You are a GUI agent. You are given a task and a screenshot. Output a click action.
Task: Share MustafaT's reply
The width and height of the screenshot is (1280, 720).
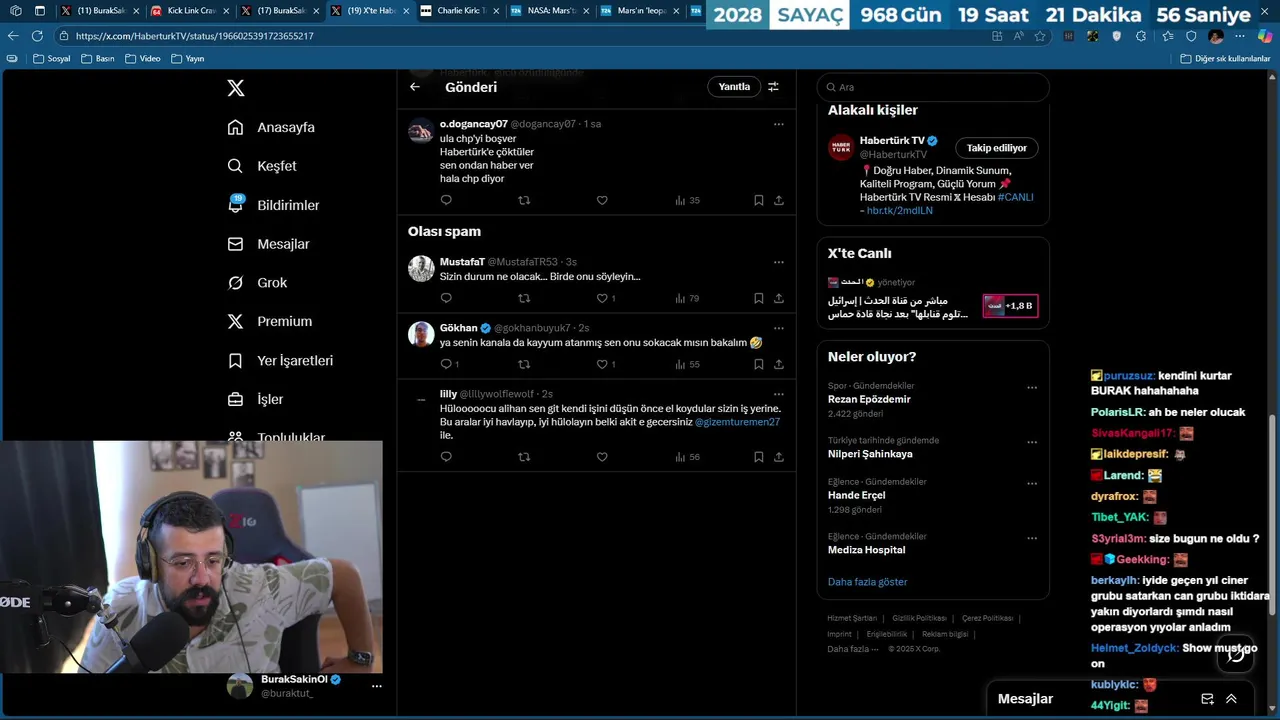click(x=779, y=298)
